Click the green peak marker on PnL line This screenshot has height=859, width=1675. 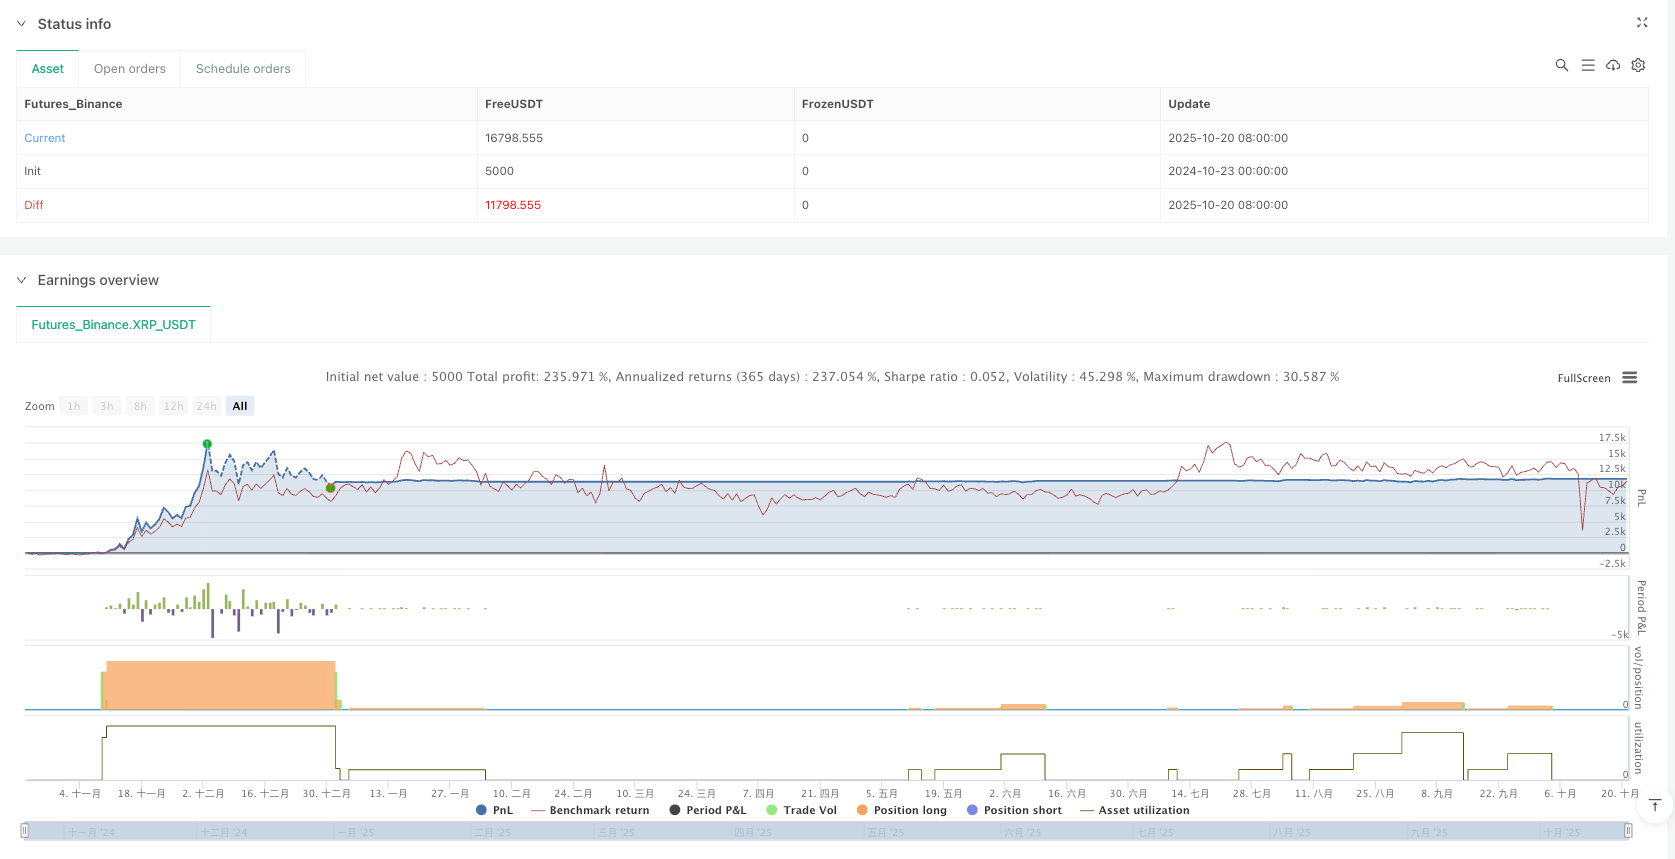coord(207,444)
